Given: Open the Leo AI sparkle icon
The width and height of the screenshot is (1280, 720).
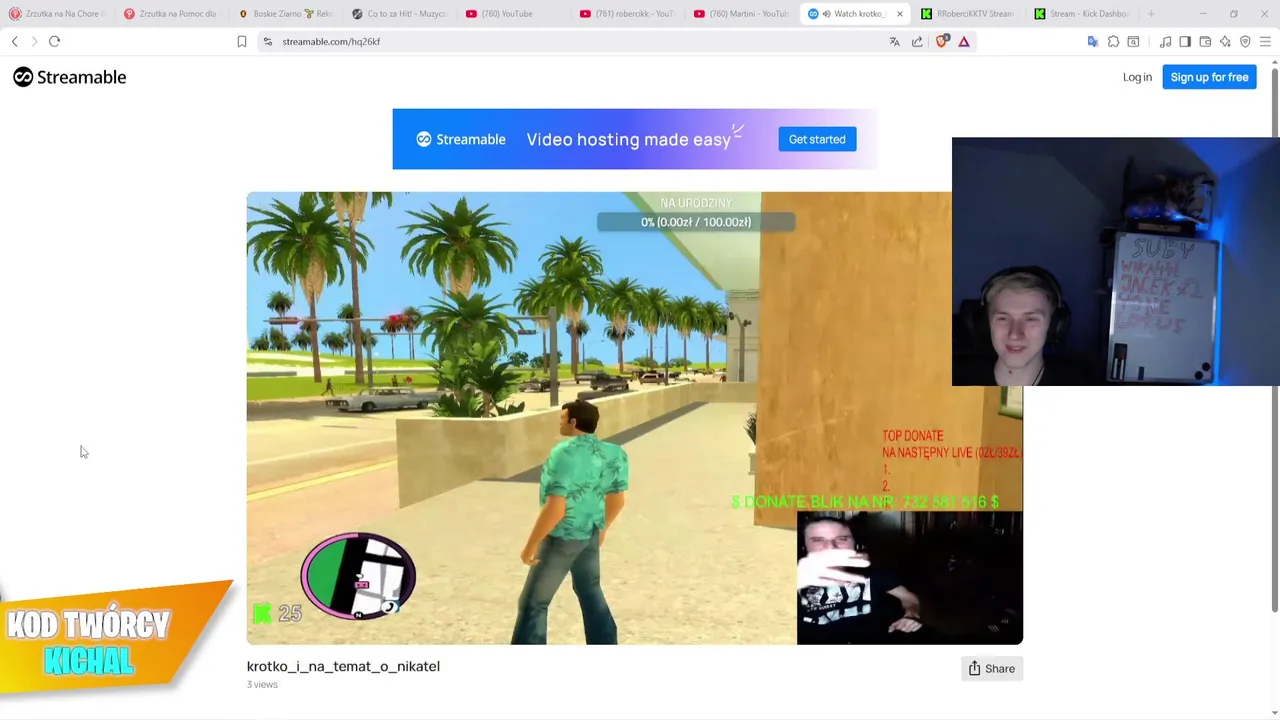Looking at the screenshot, I should [1225, 41].
